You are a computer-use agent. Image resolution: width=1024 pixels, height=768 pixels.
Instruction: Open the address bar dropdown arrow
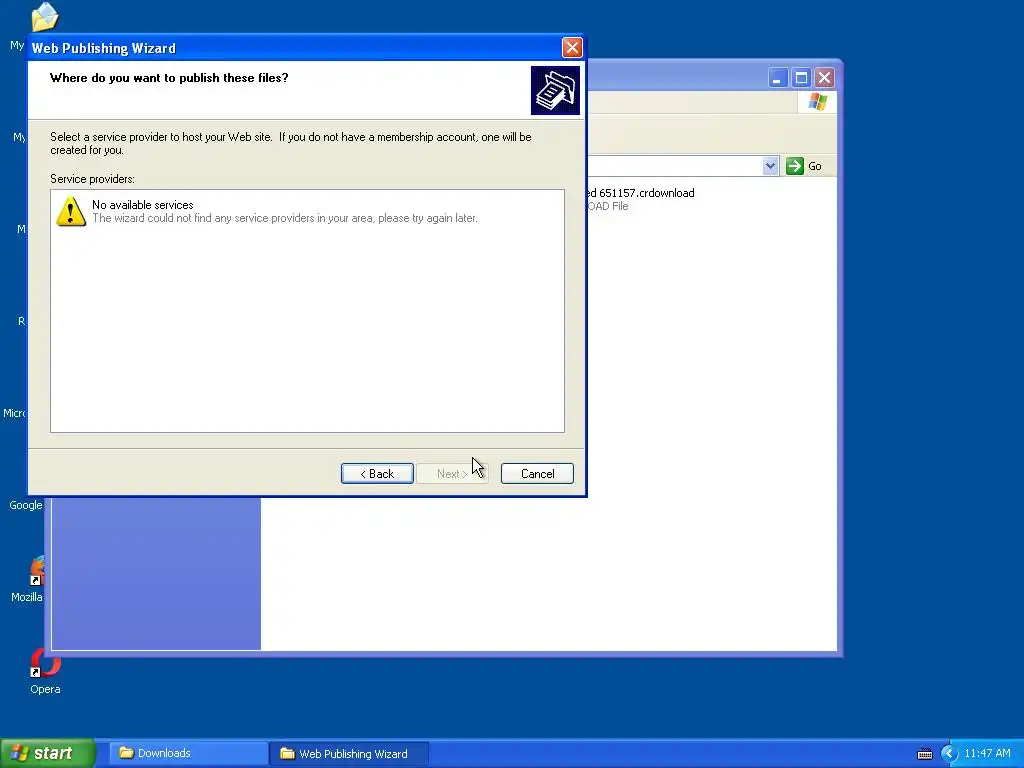(771, 166)
